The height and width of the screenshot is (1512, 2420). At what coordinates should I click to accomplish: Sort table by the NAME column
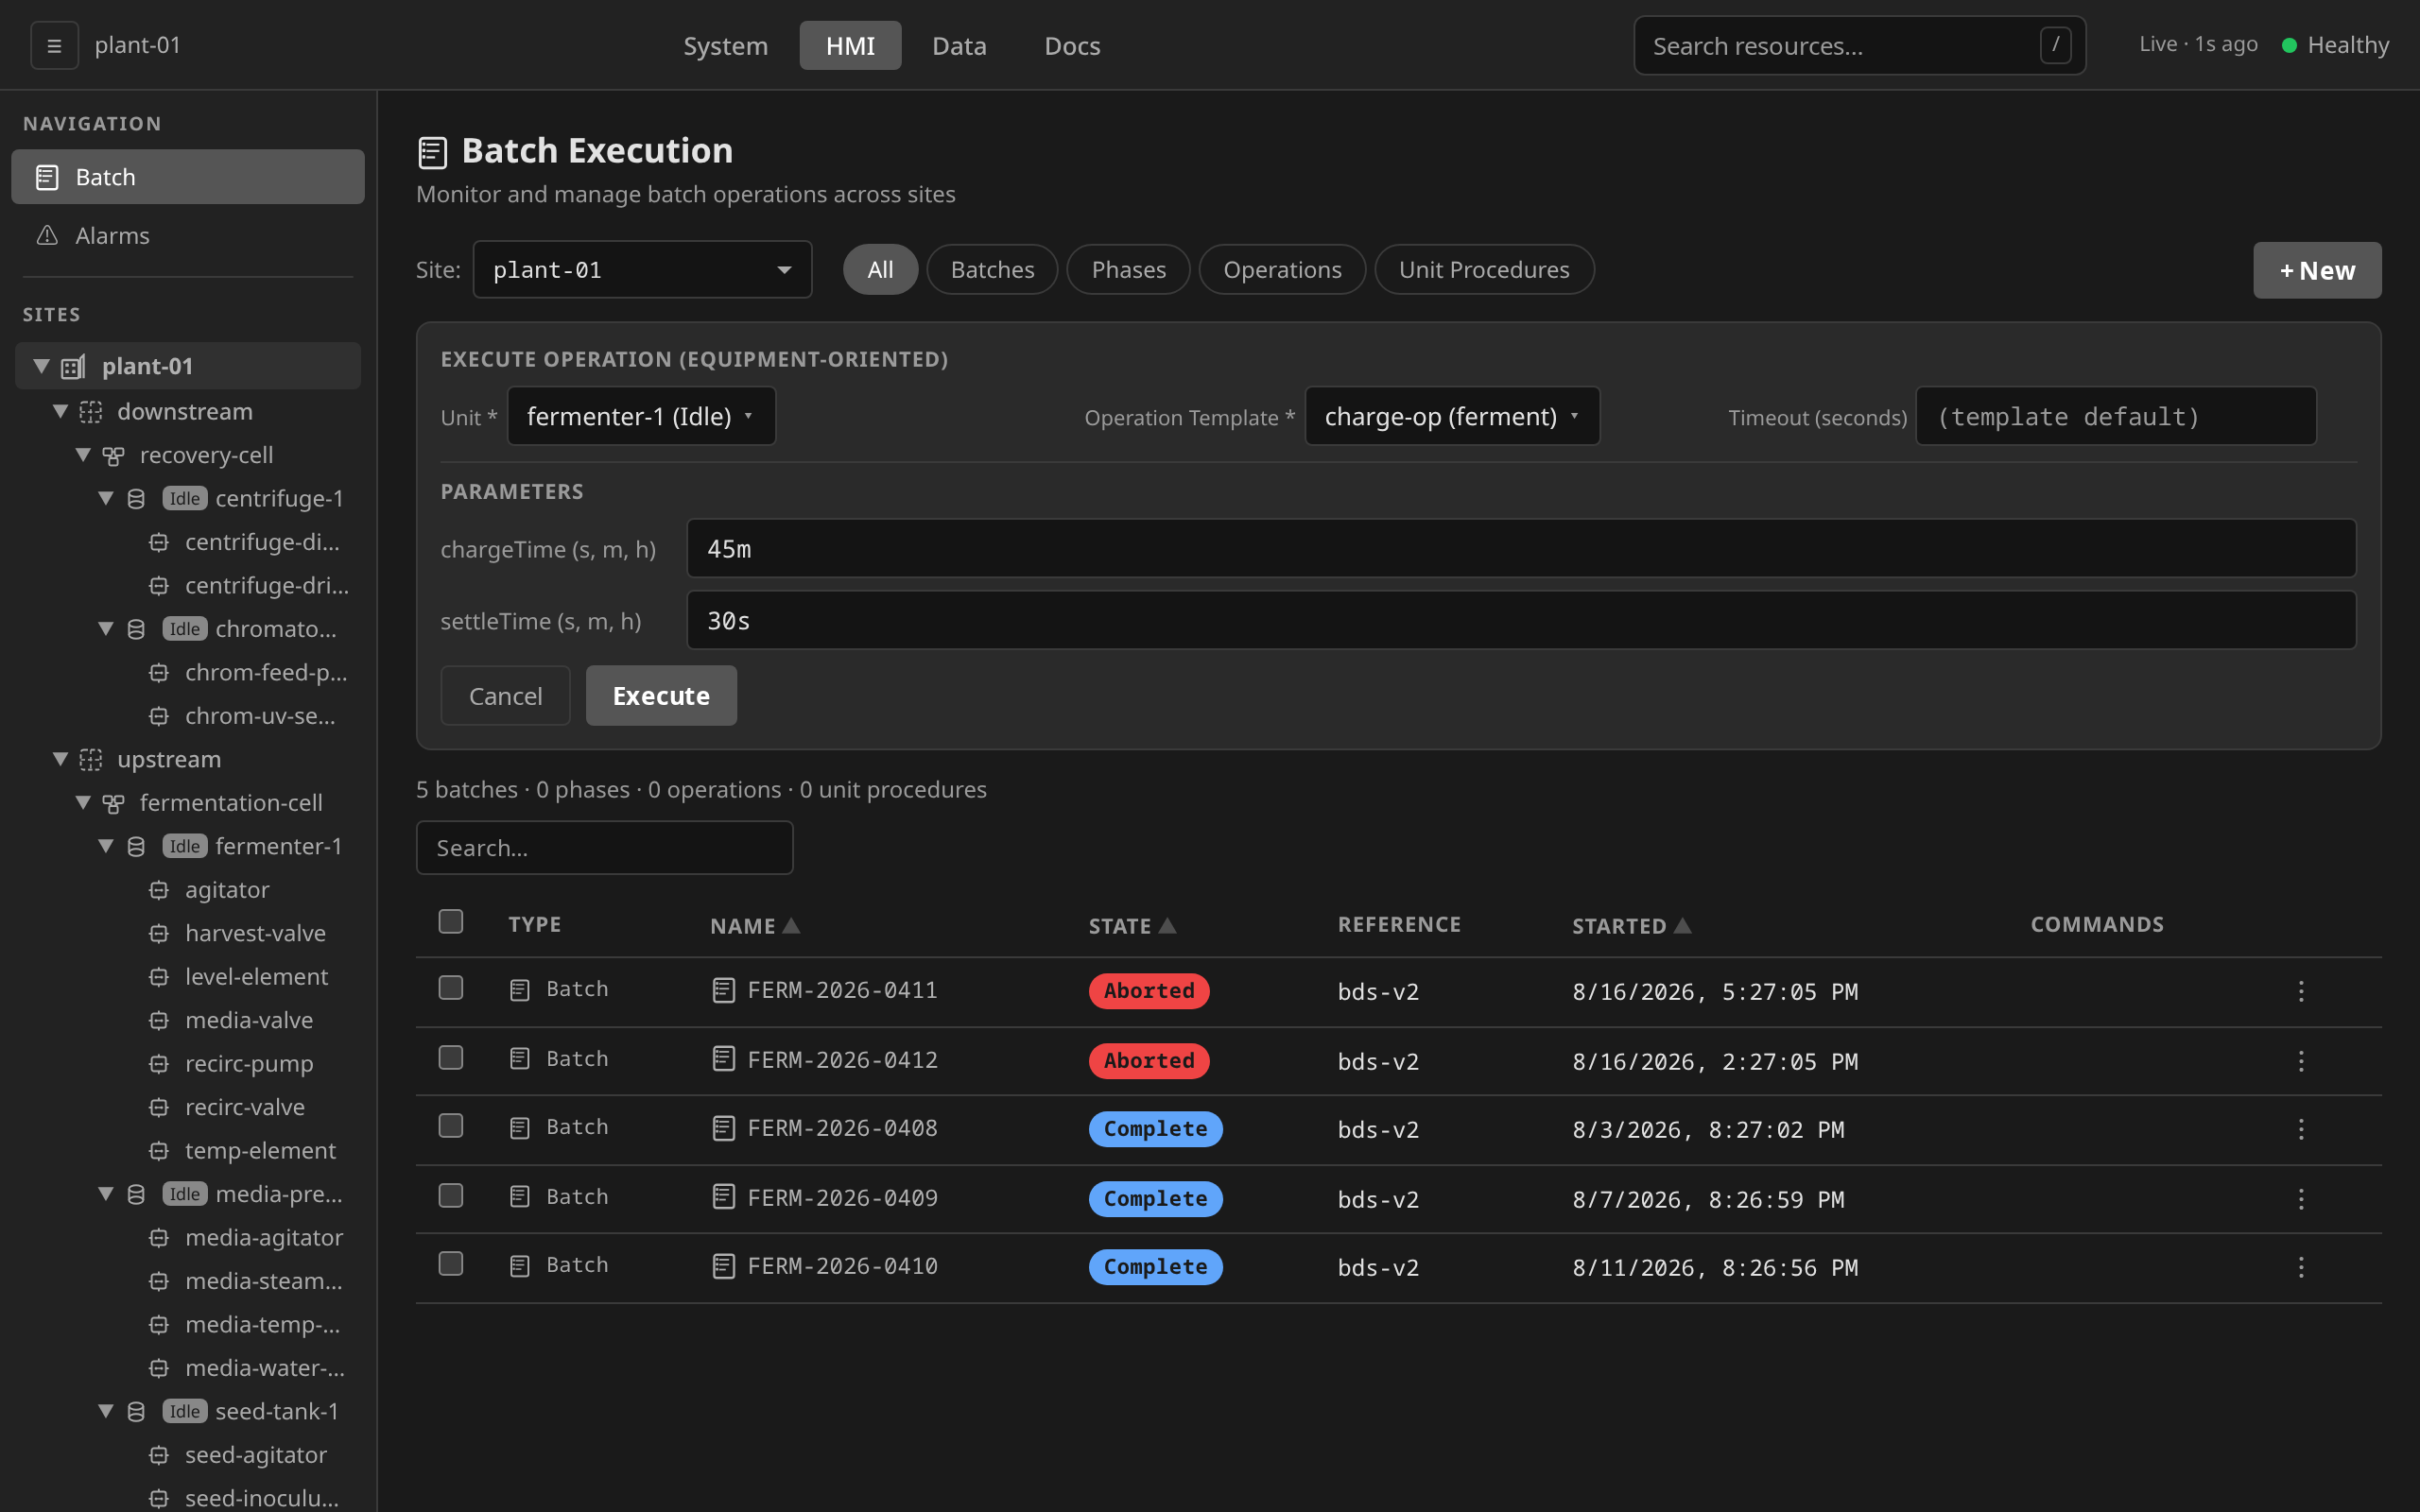pos(755,926)
